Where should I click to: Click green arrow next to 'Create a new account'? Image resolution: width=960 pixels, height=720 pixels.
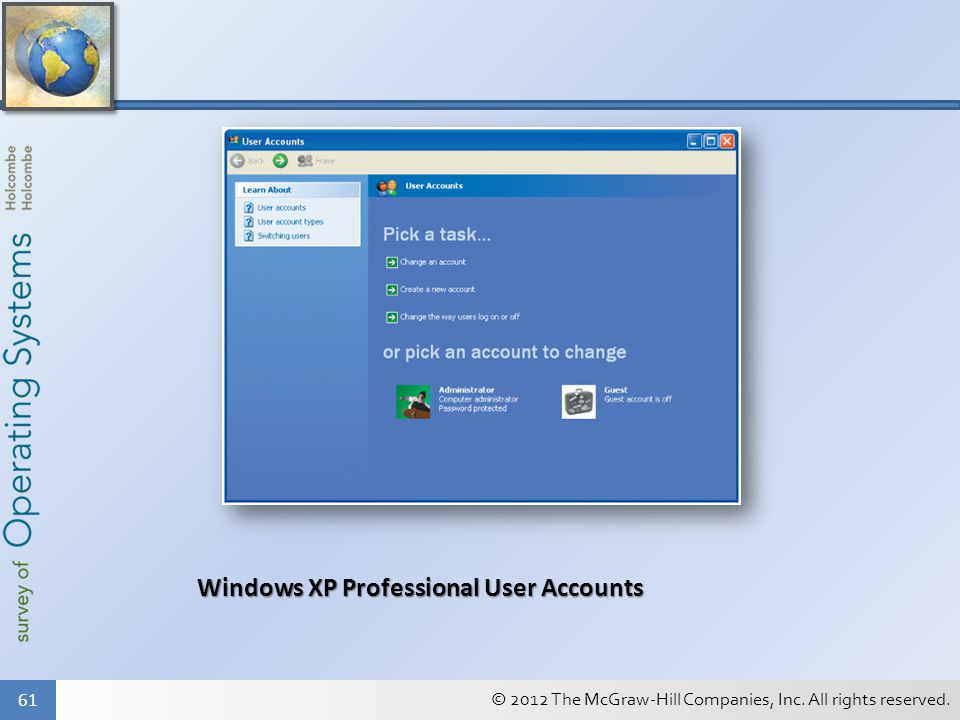point(392,290)
